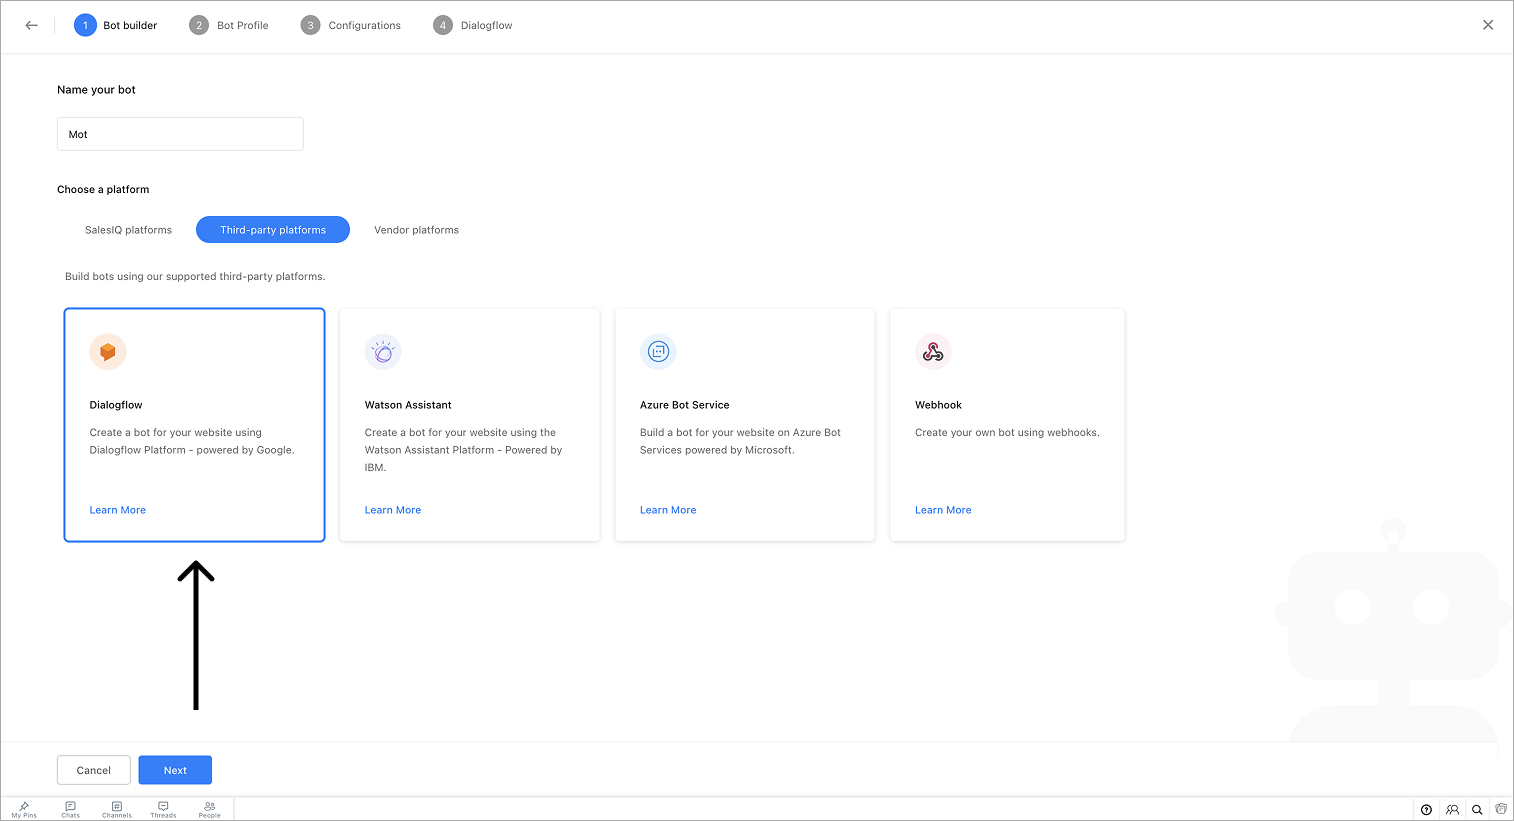
Task: Pick the Webhook platform card
Action: tap(1007, 424)
